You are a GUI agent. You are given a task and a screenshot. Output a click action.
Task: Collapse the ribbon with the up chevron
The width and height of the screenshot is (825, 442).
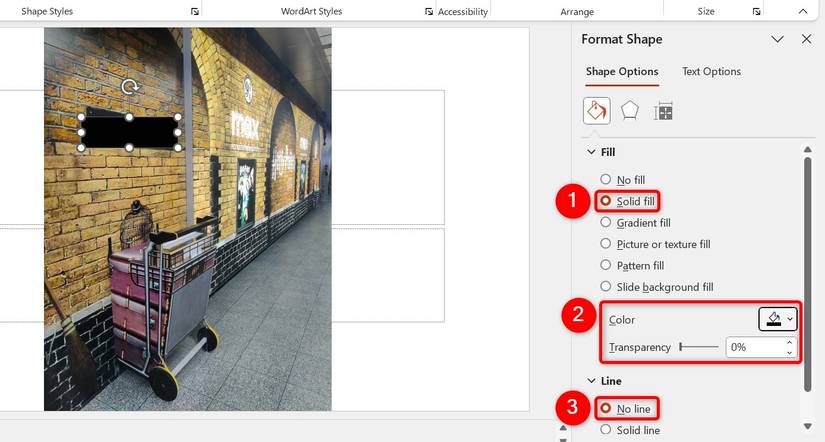803,11
